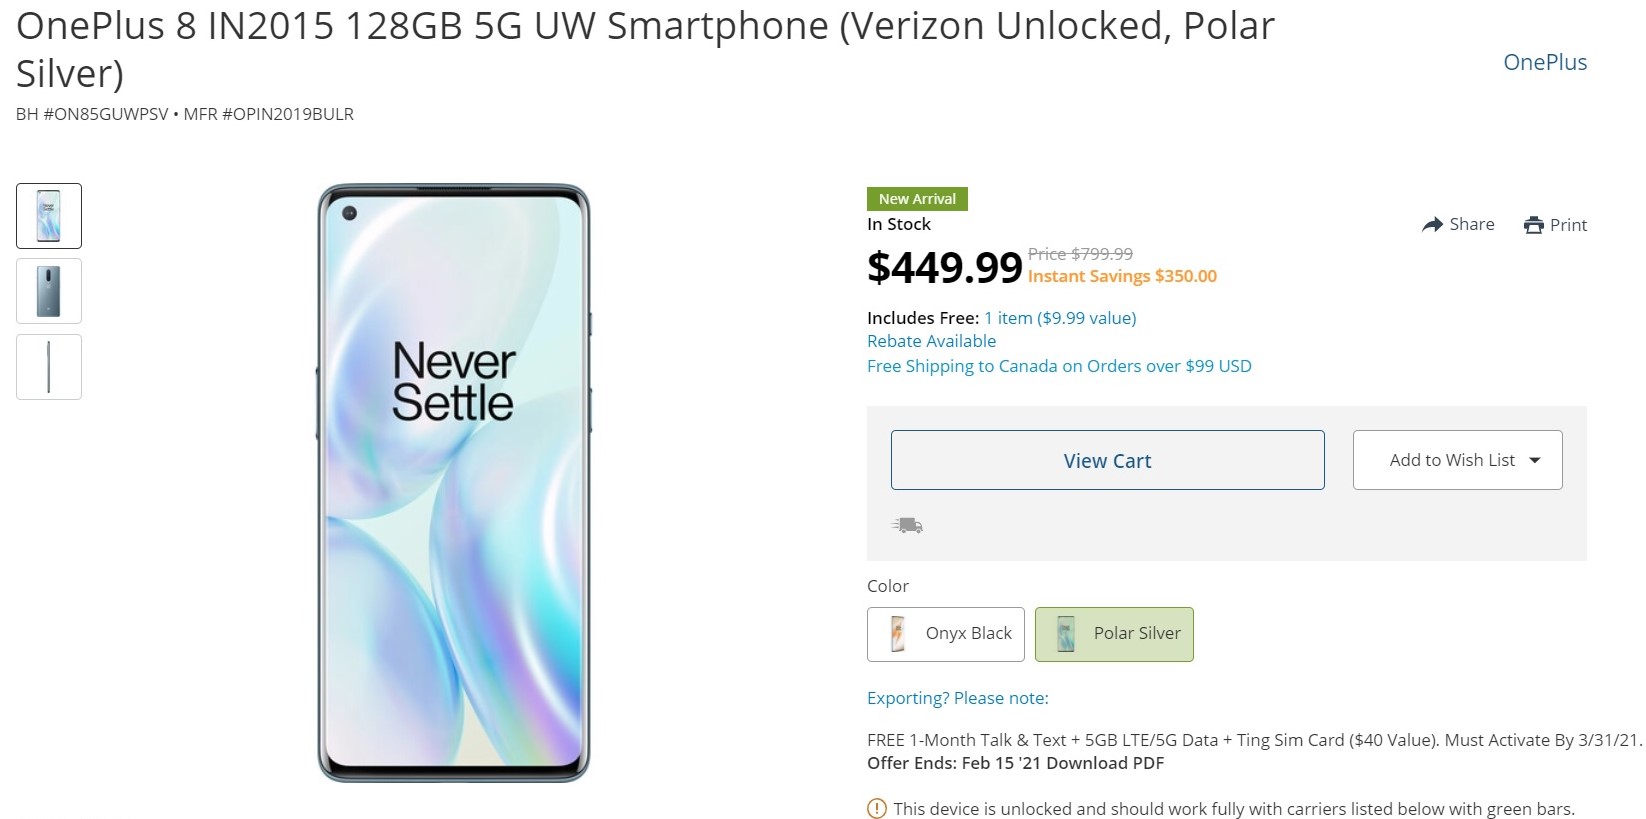Show the side-profile phone thumbnail
Viewport: 1646px width, 819px height.
[49, 367]
